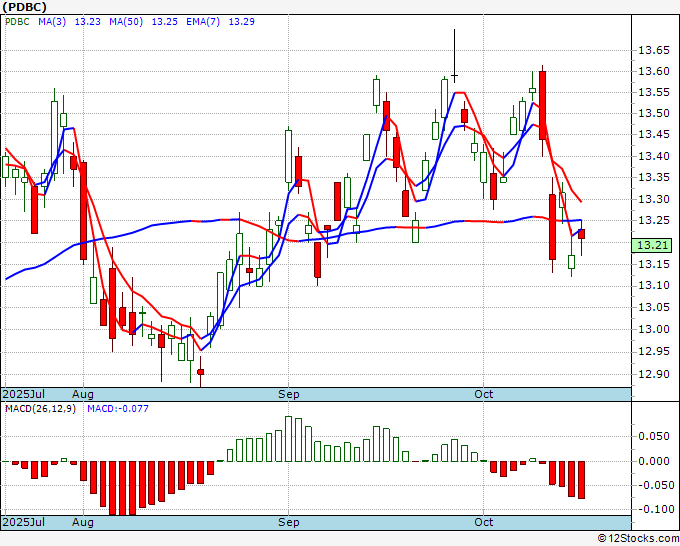Viewport: 680px width, 546px height.
Task: Click the MACD(26,12,9) indicator label
Action: point(40,409)
